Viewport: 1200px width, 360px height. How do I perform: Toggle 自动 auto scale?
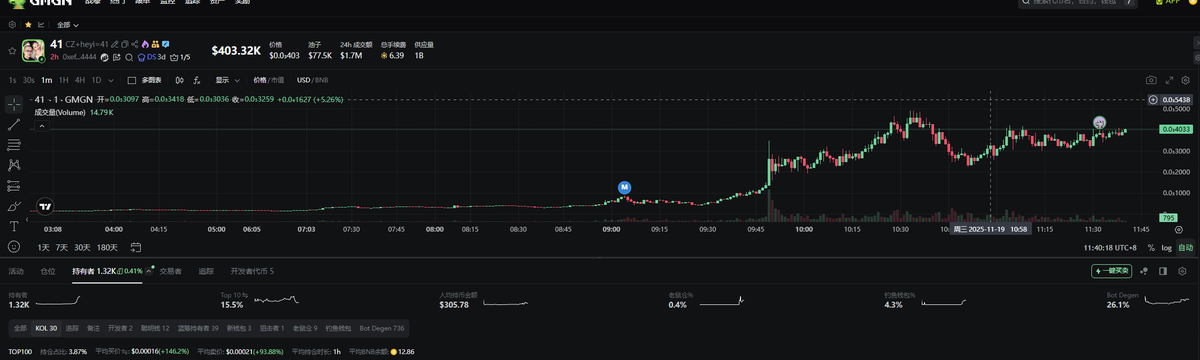tap(1185, 247)
